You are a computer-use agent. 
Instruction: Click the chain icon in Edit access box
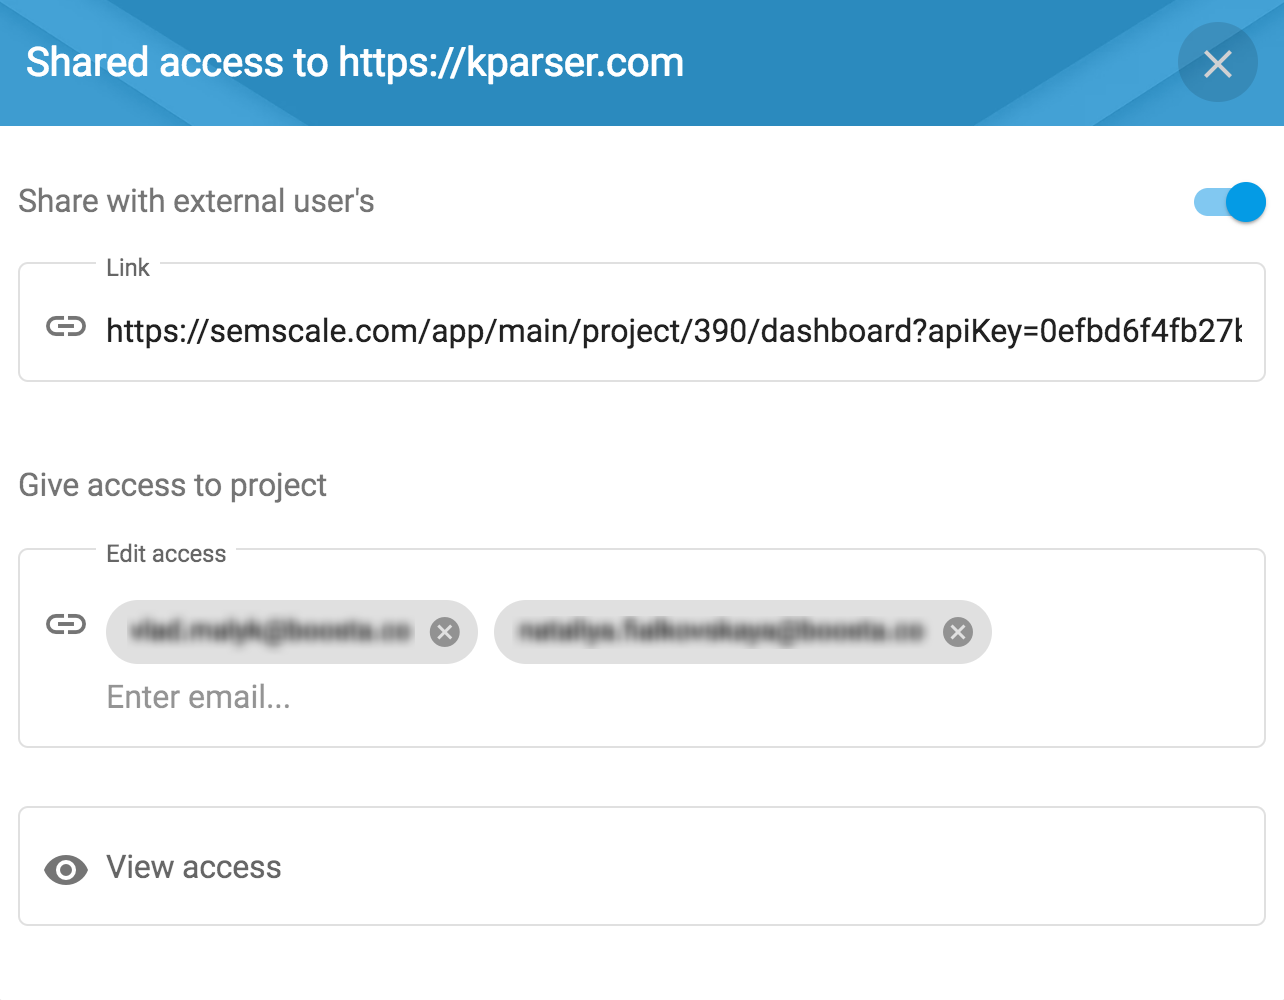(x=66, y=624)
